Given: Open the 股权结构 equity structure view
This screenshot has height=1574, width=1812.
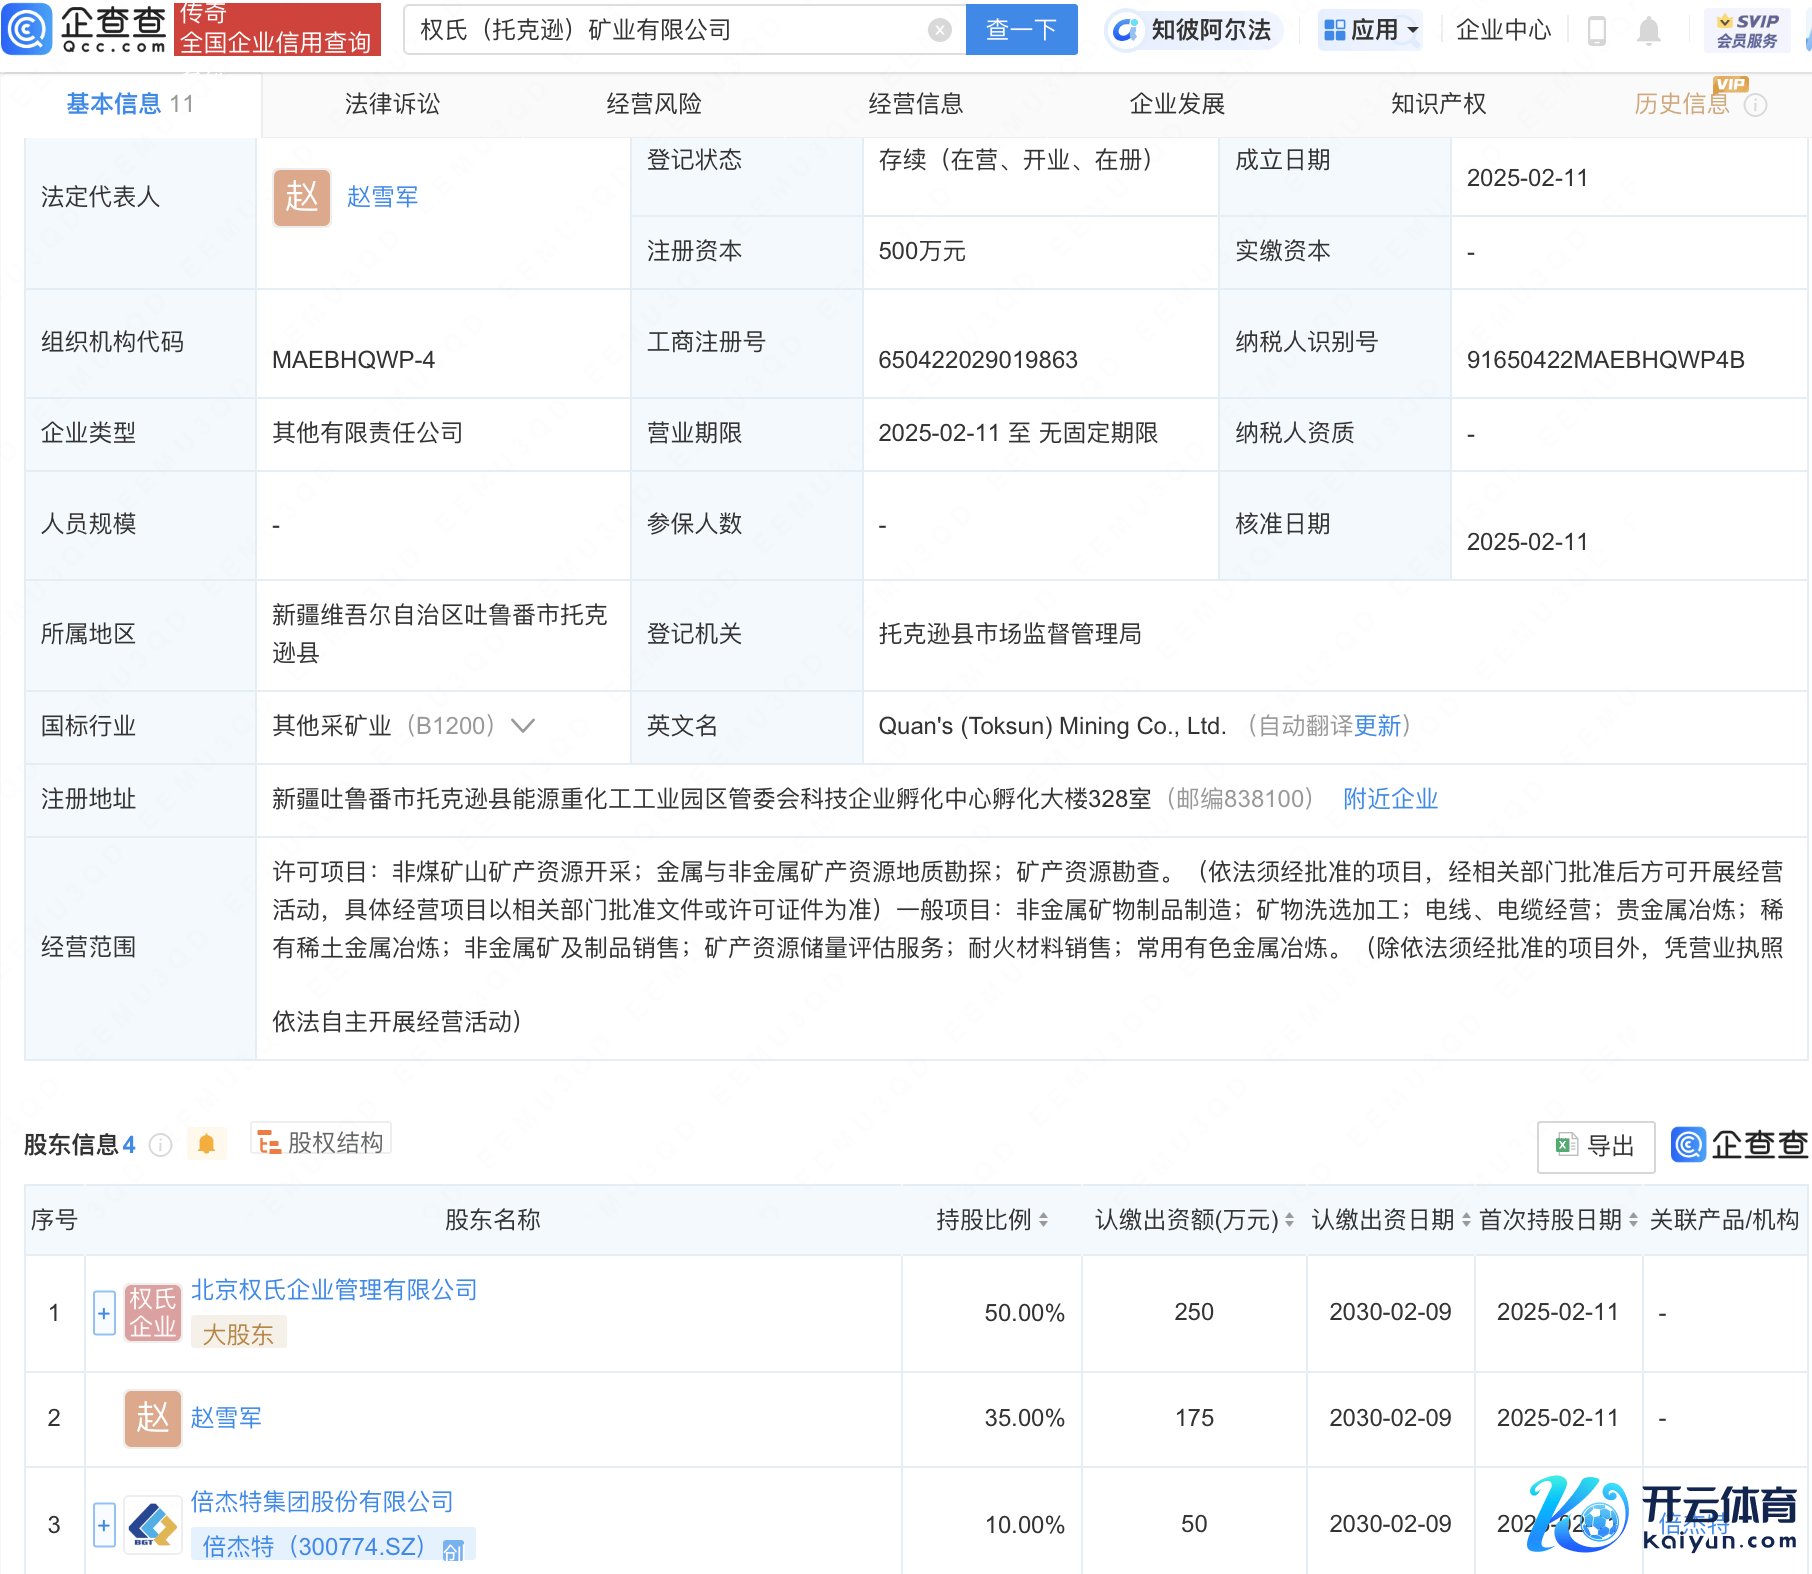Looking at the screenshot, I should 321,1142.
